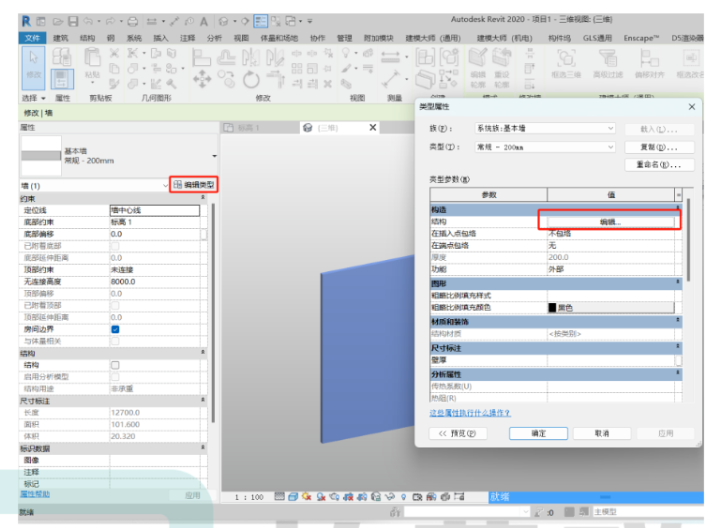Click the 复制(D)... button
The image size is (714, 528).
point(659,147)
